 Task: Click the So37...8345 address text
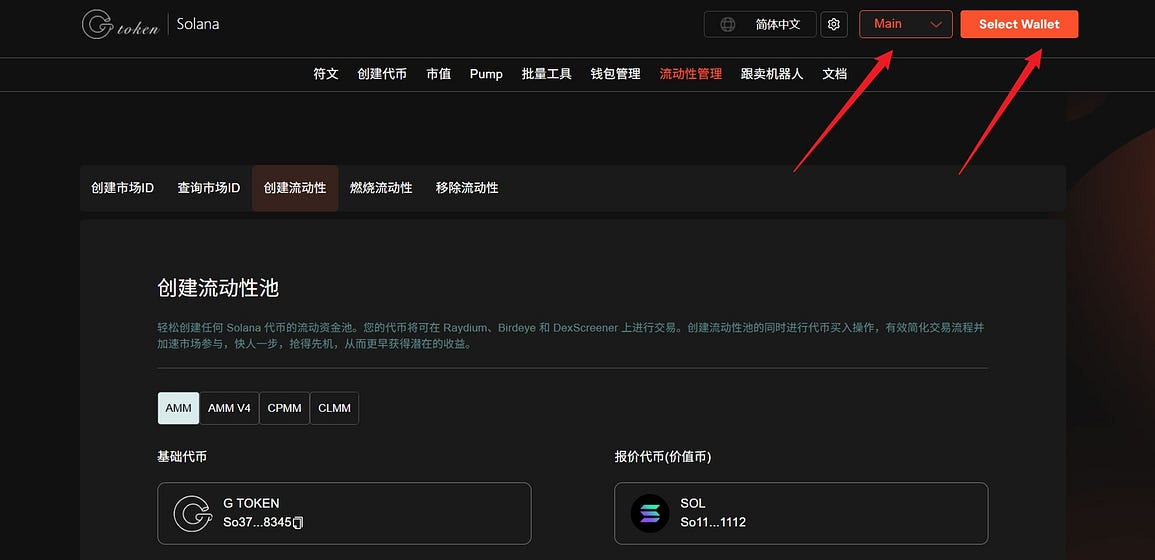coord(257,522)
